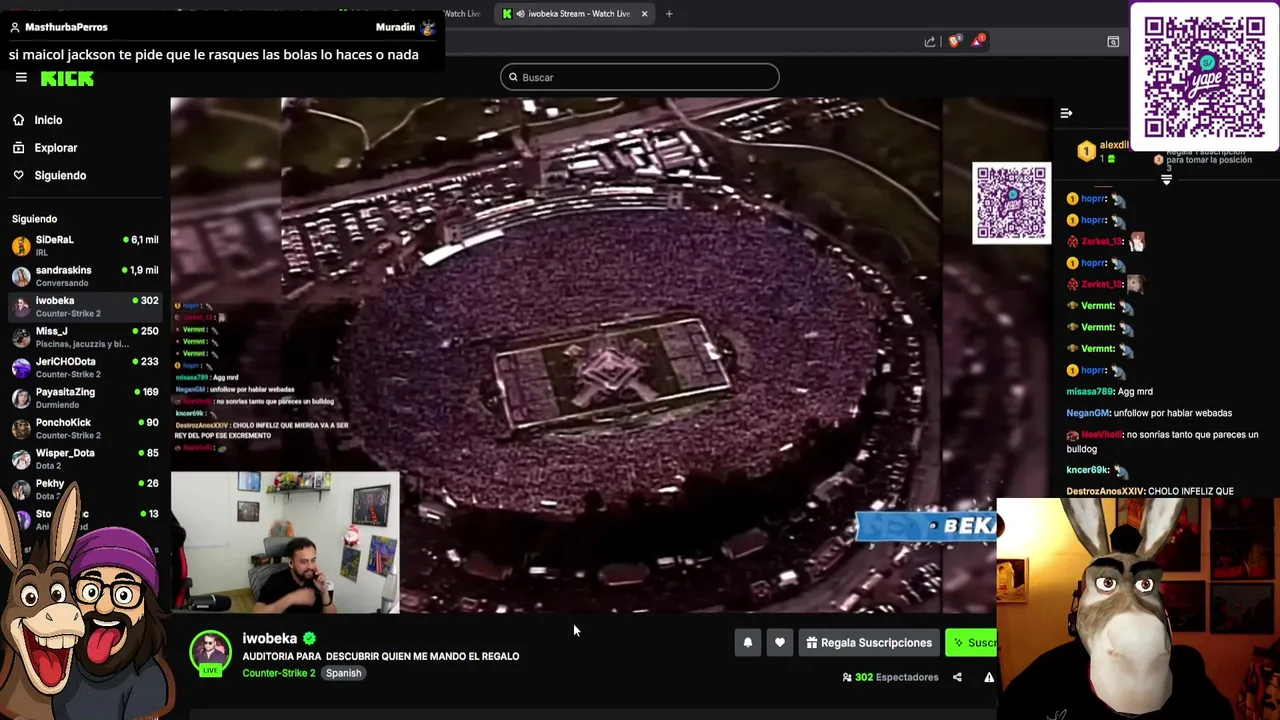
Task: Click the live video player
Action: click(x=612, y=355)
